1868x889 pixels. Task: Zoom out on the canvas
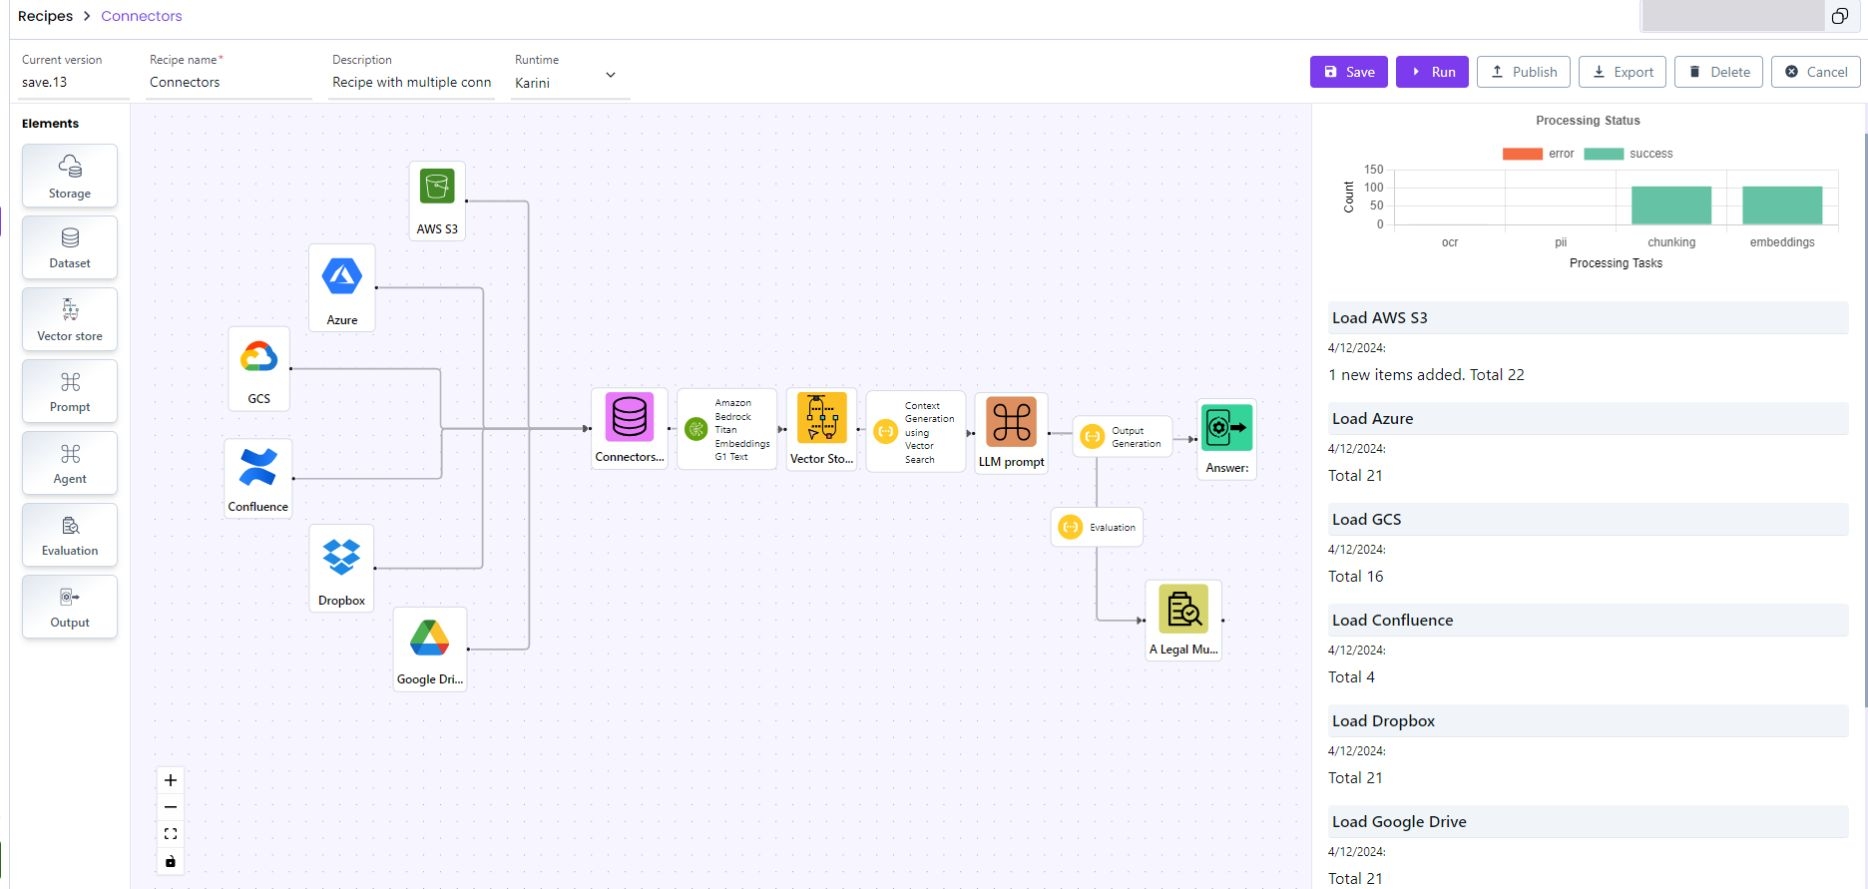[171, 807]
